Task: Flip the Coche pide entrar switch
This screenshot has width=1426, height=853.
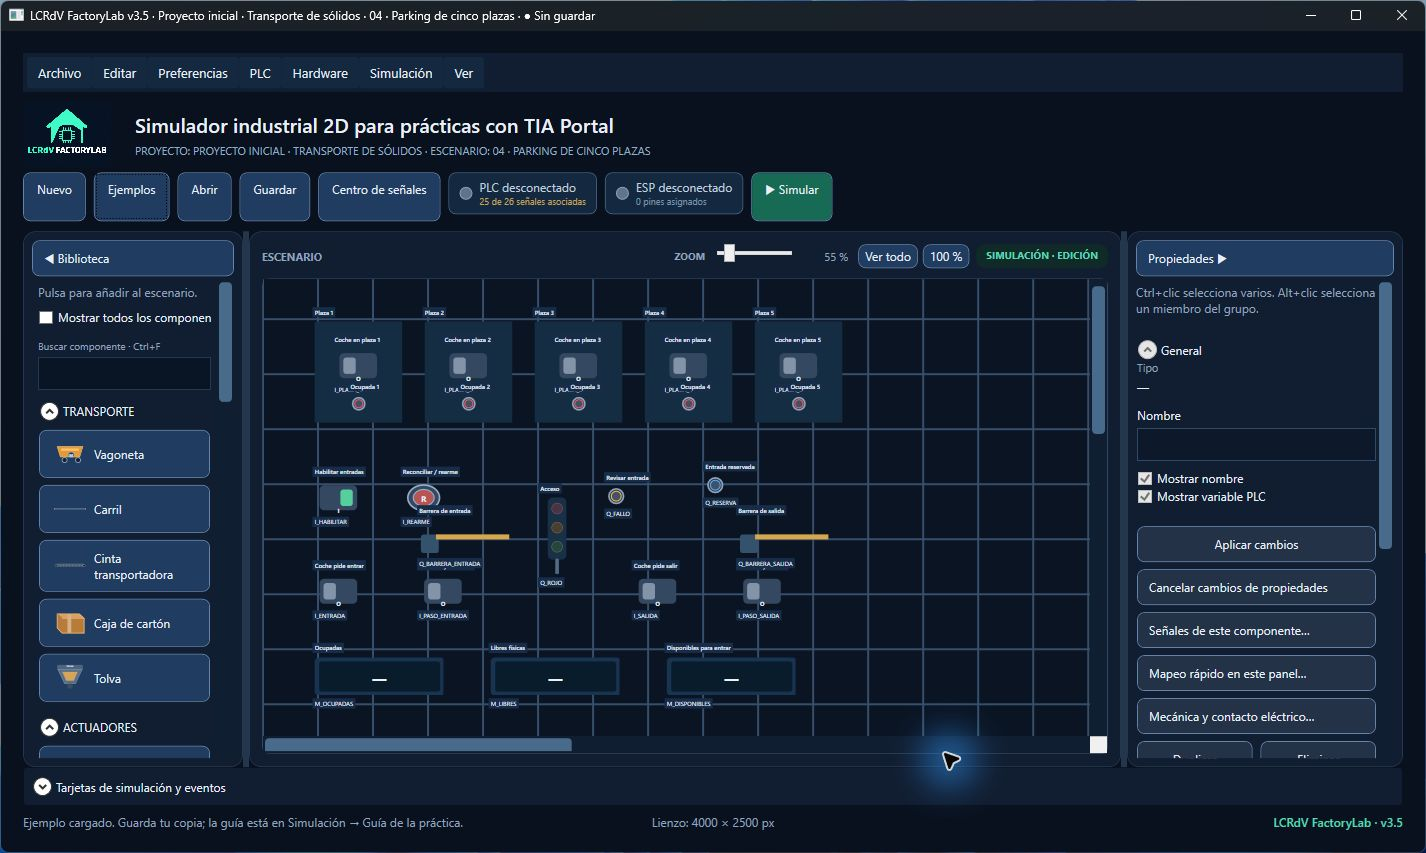Action: click(338, 591)
